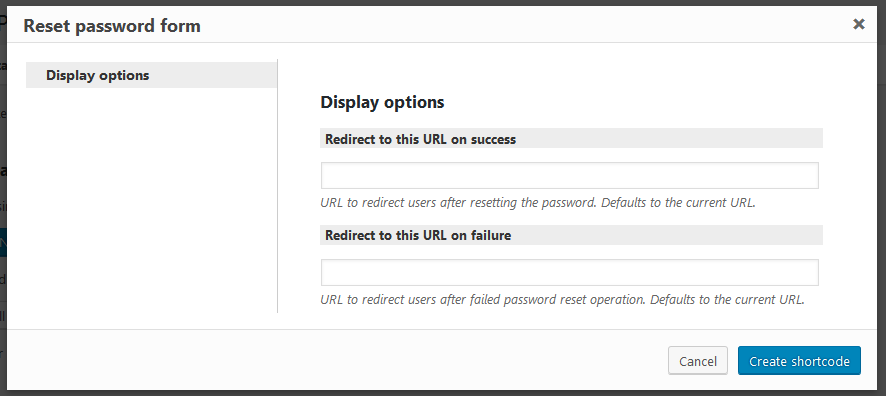The width and height of the screenshot is (886, 396).
Task: Click the gray bar right of failure label
Action: tap(667, 235)
